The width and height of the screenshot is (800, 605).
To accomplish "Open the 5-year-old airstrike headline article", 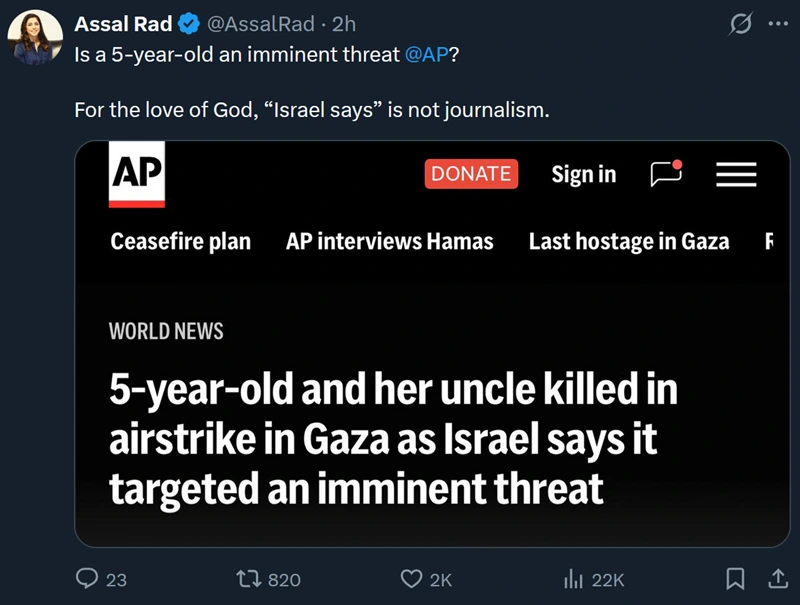I will tap(394, 439).
